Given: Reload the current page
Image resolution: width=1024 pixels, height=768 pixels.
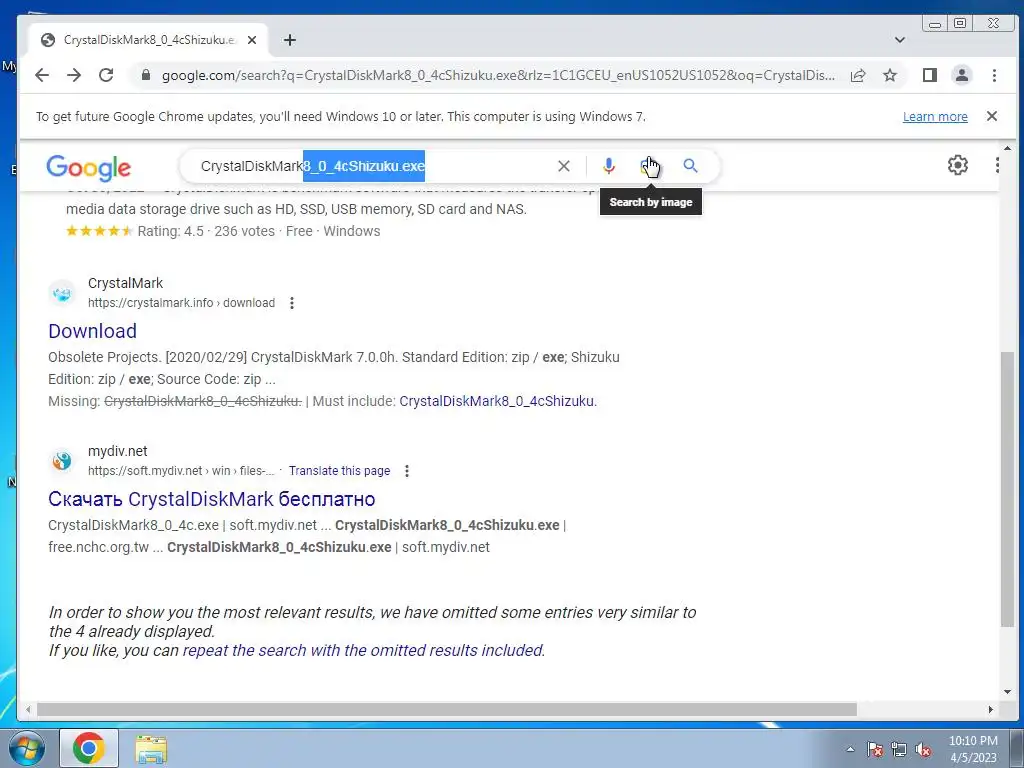Looking at the screenshot, I should pyautogui.click(x=106, y=75).
